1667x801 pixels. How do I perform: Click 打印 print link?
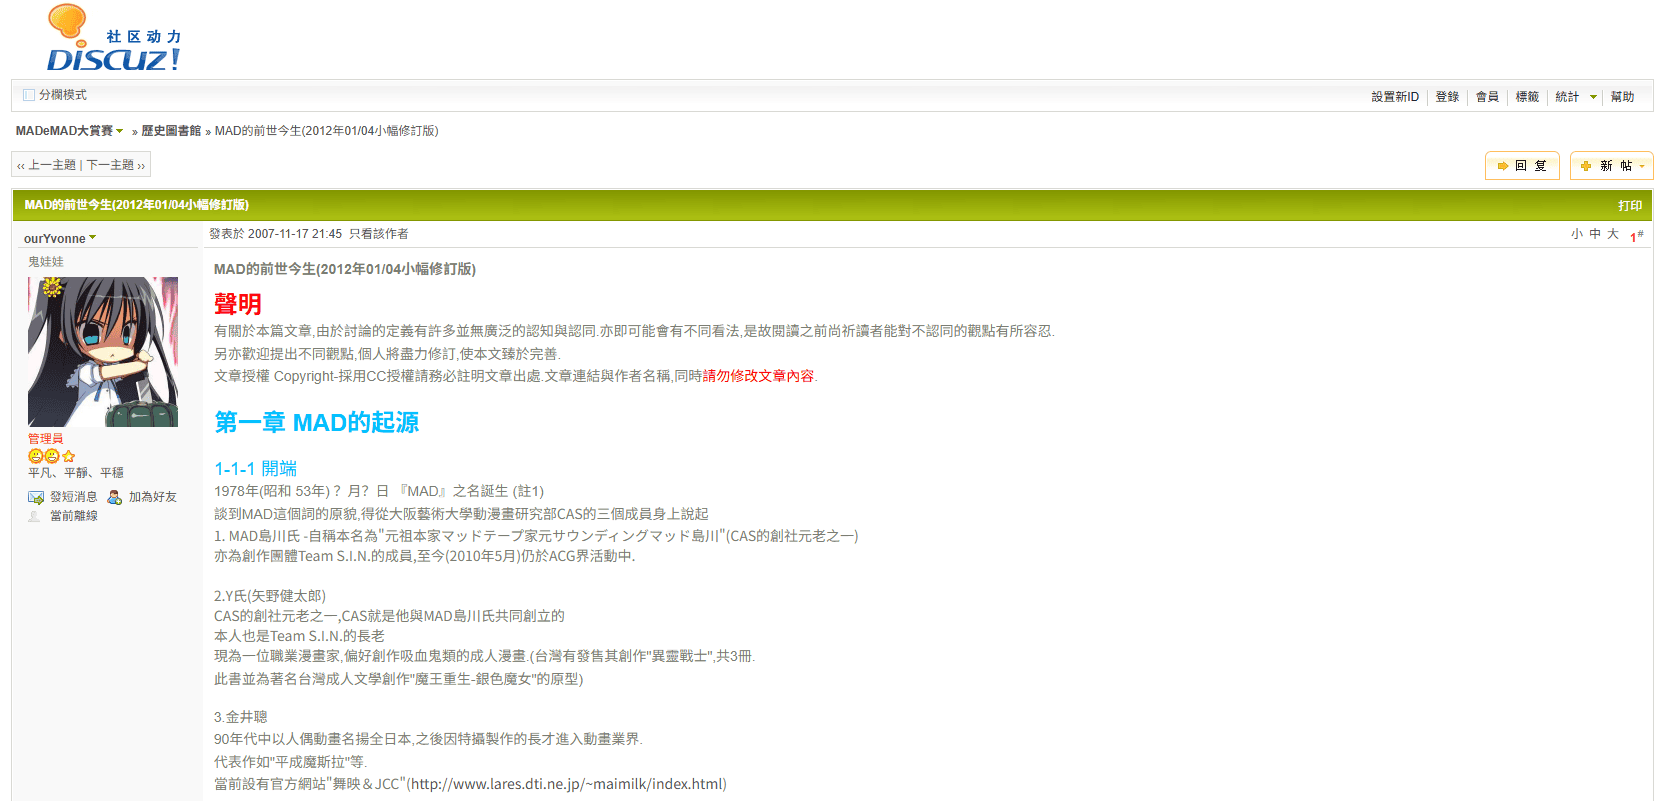point(1630,205)
